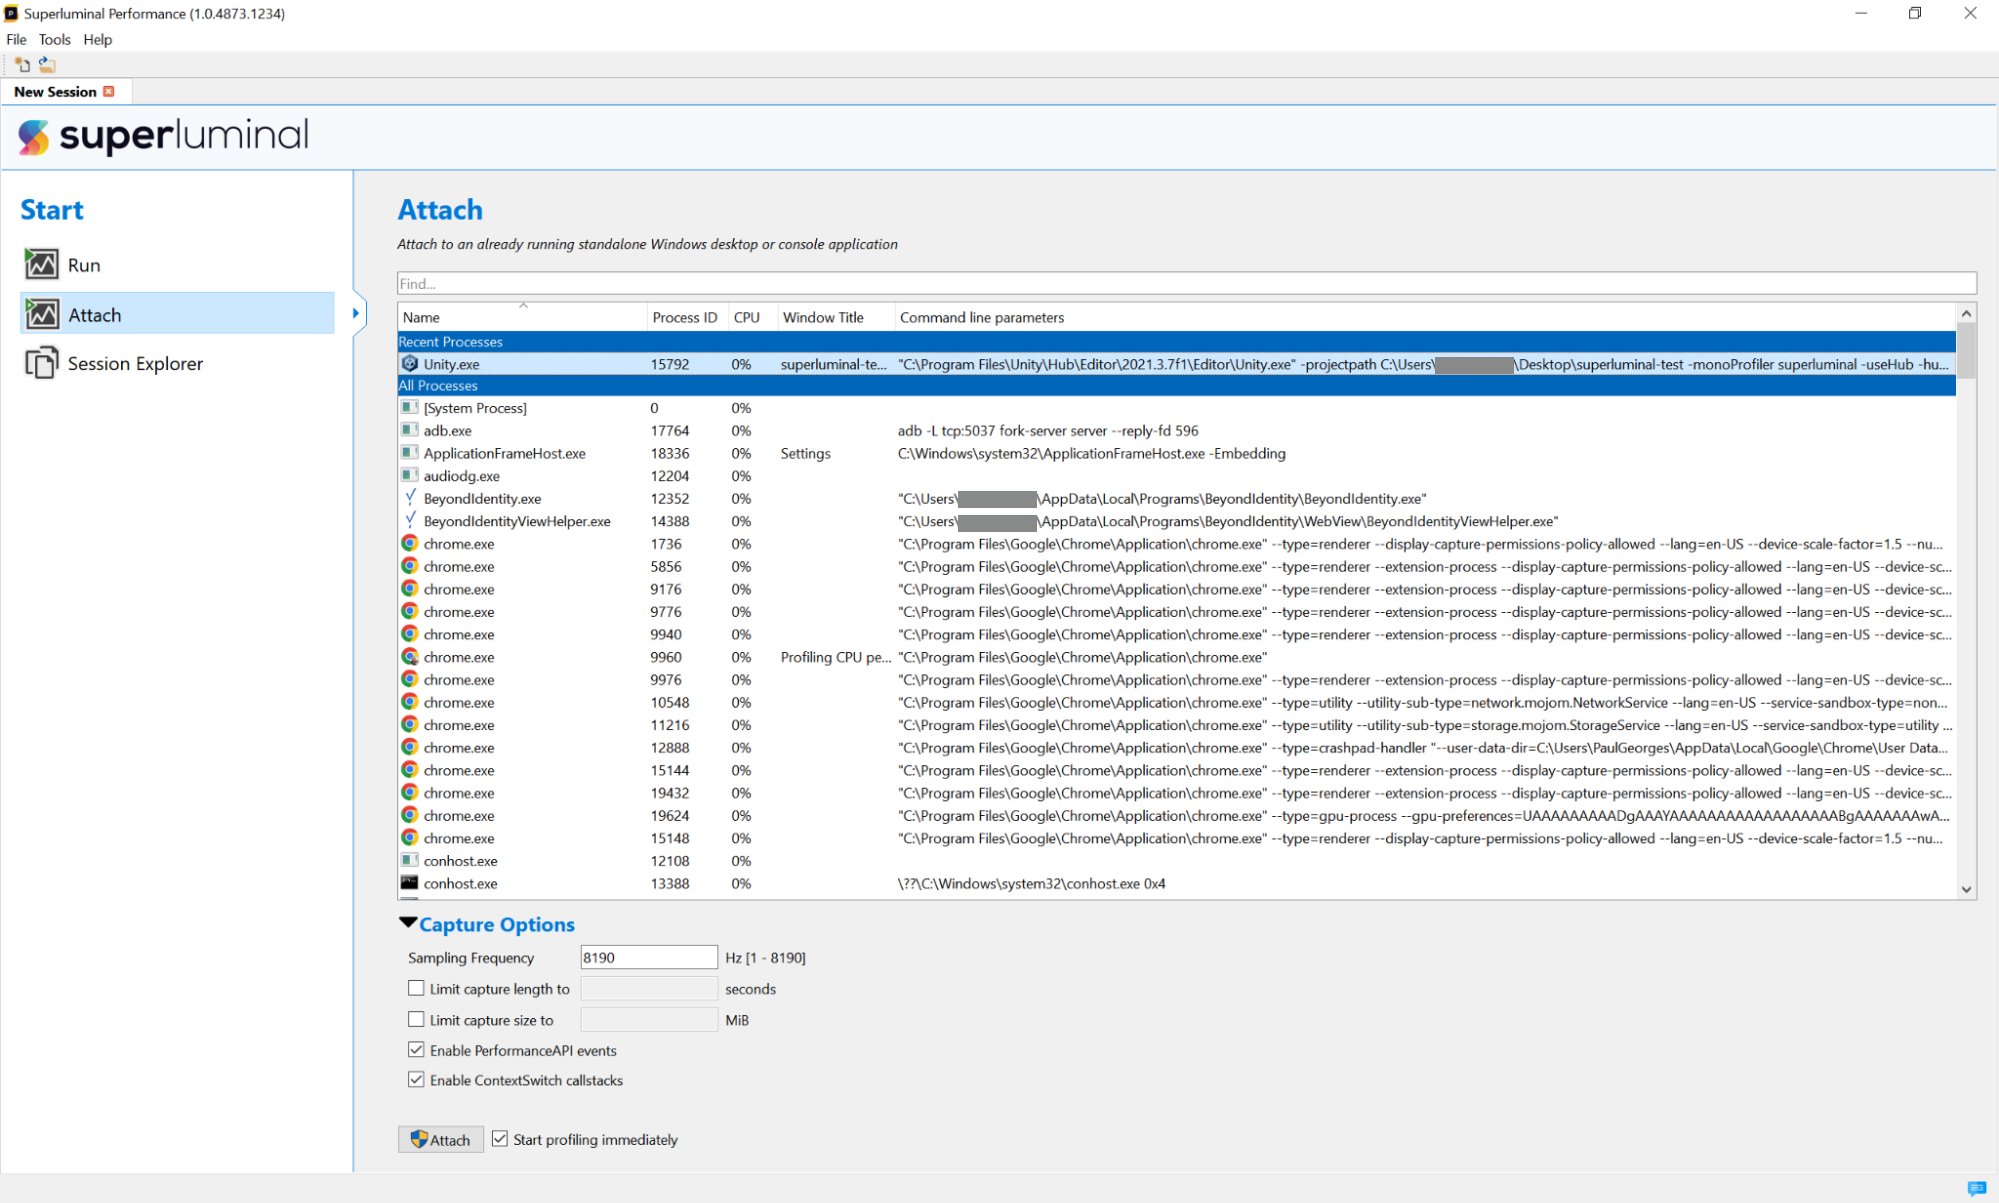The image size is (1999, 1203).
Task: Open the Help menu
Action: click(97, 40)
